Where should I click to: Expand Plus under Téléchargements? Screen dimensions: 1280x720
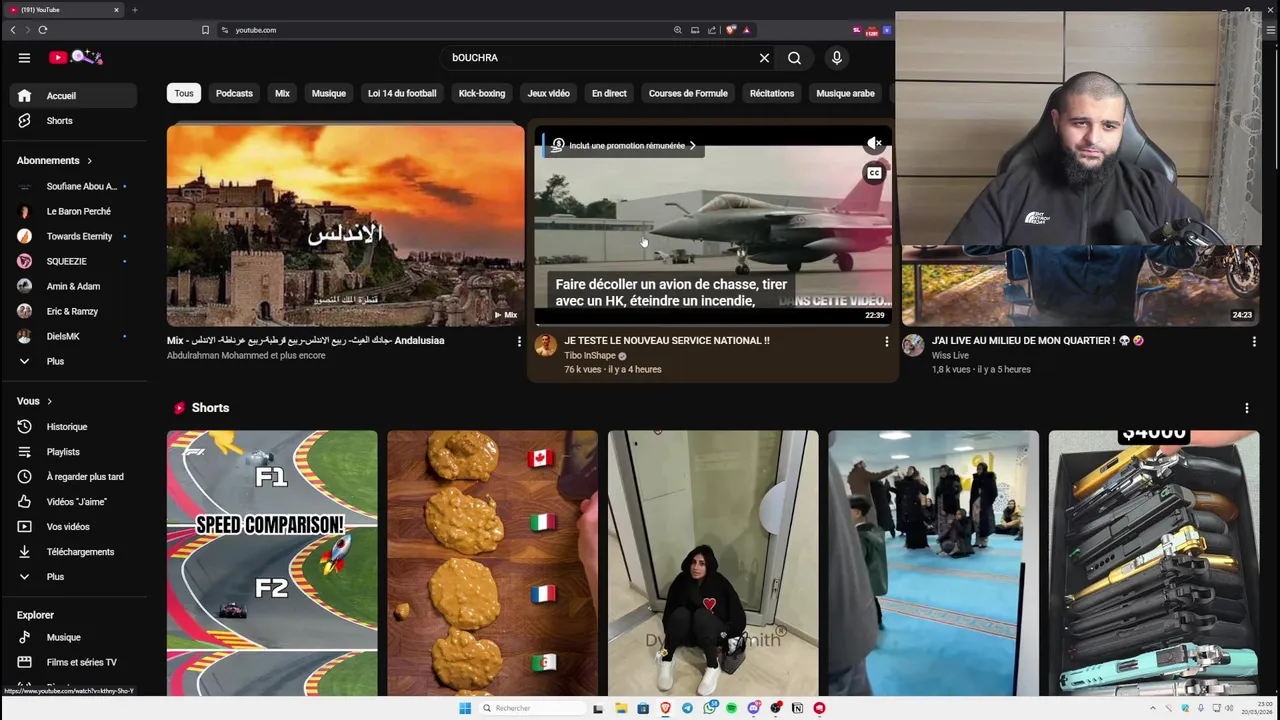tap(73, 577)
